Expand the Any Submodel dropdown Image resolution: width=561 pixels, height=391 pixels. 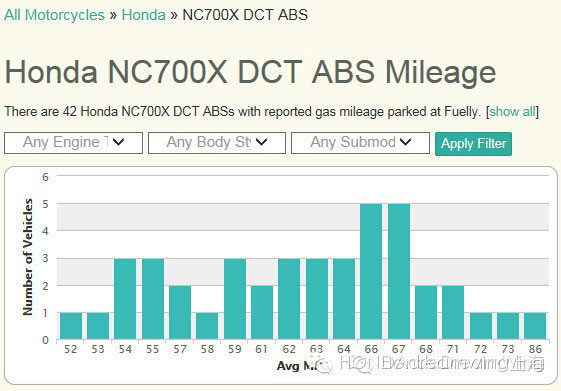tap(360, 143)
